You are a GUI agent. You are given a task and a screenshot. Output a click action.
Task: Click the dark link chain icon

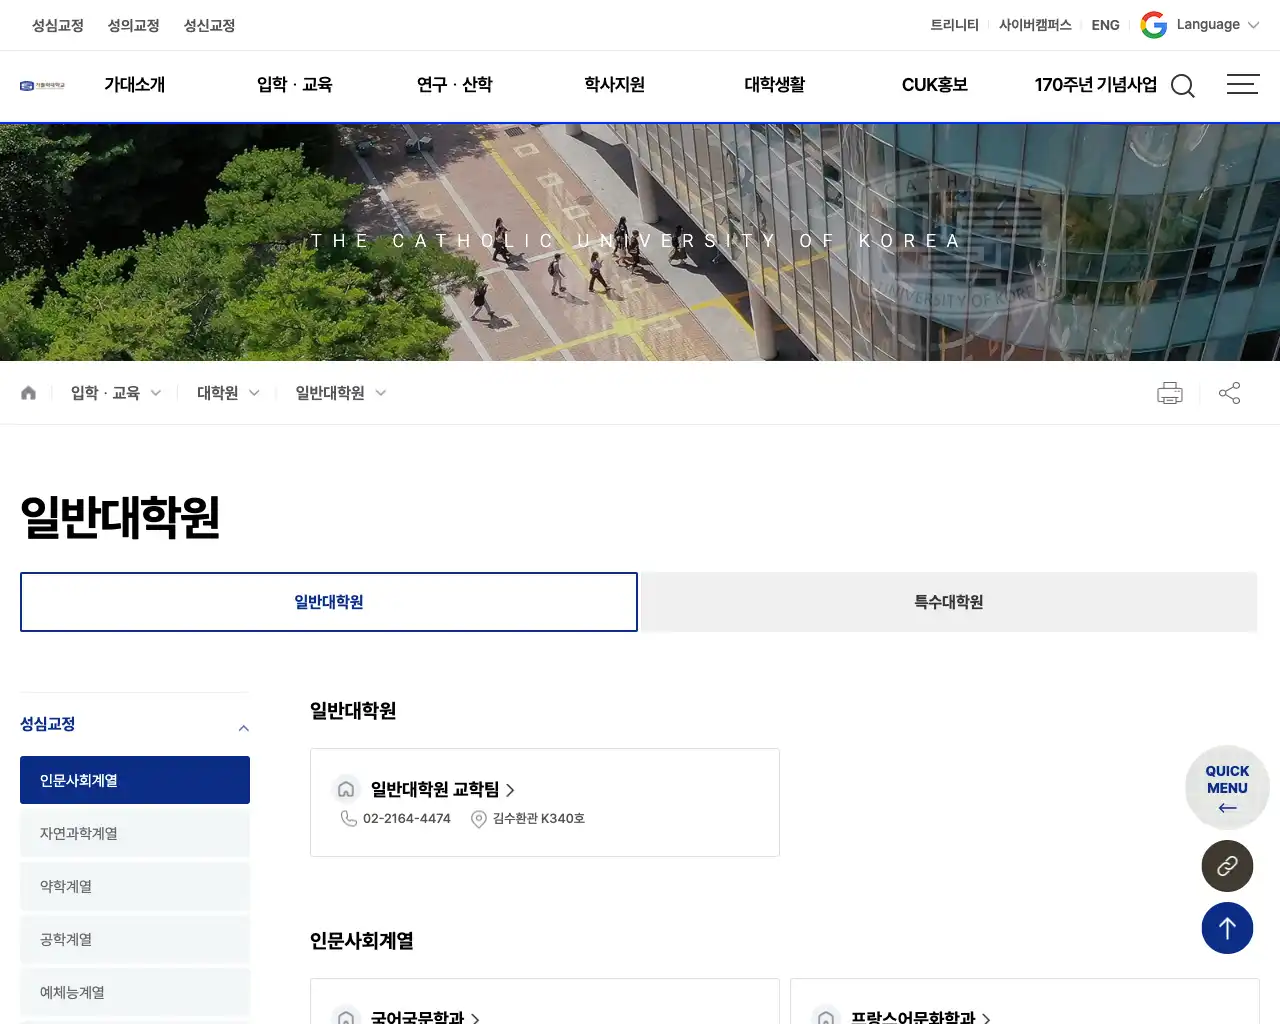[1227, 866]
